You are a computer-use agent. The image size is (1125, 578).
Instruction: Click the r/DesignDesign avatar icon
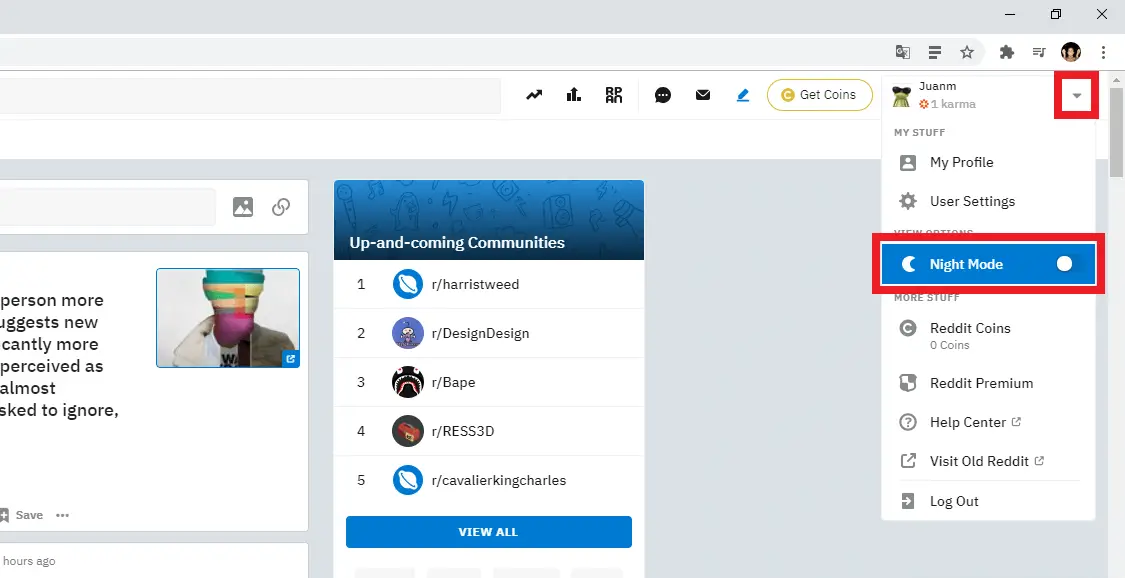pyautogui.click(x=408, y=333)
